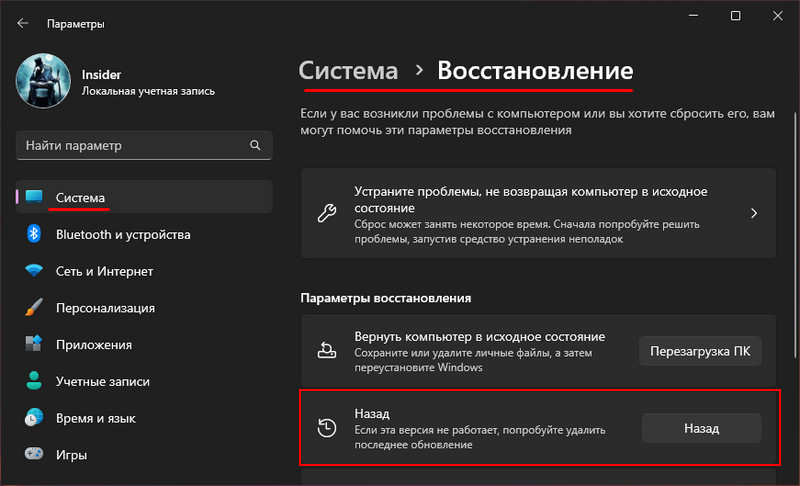Click the search magnifier icon

(x=255, y=145)
